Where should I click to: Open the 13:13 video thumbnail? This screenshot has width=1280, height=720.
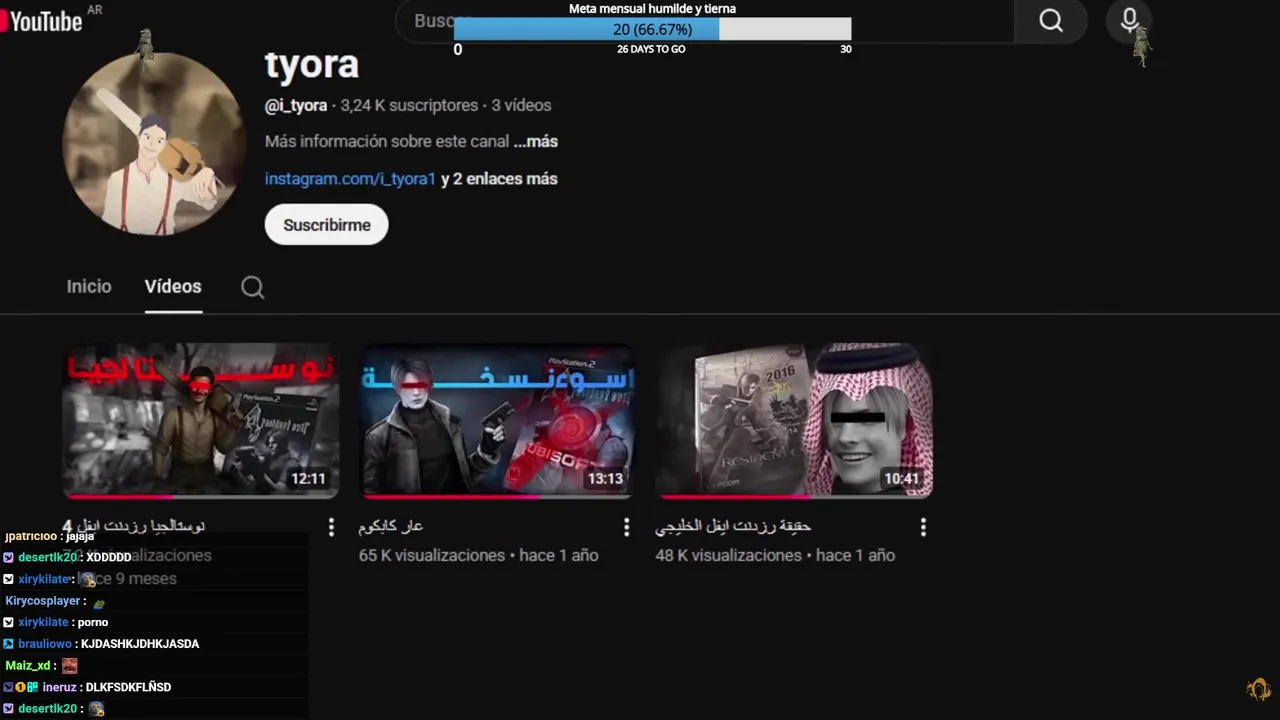pos(497,420)
